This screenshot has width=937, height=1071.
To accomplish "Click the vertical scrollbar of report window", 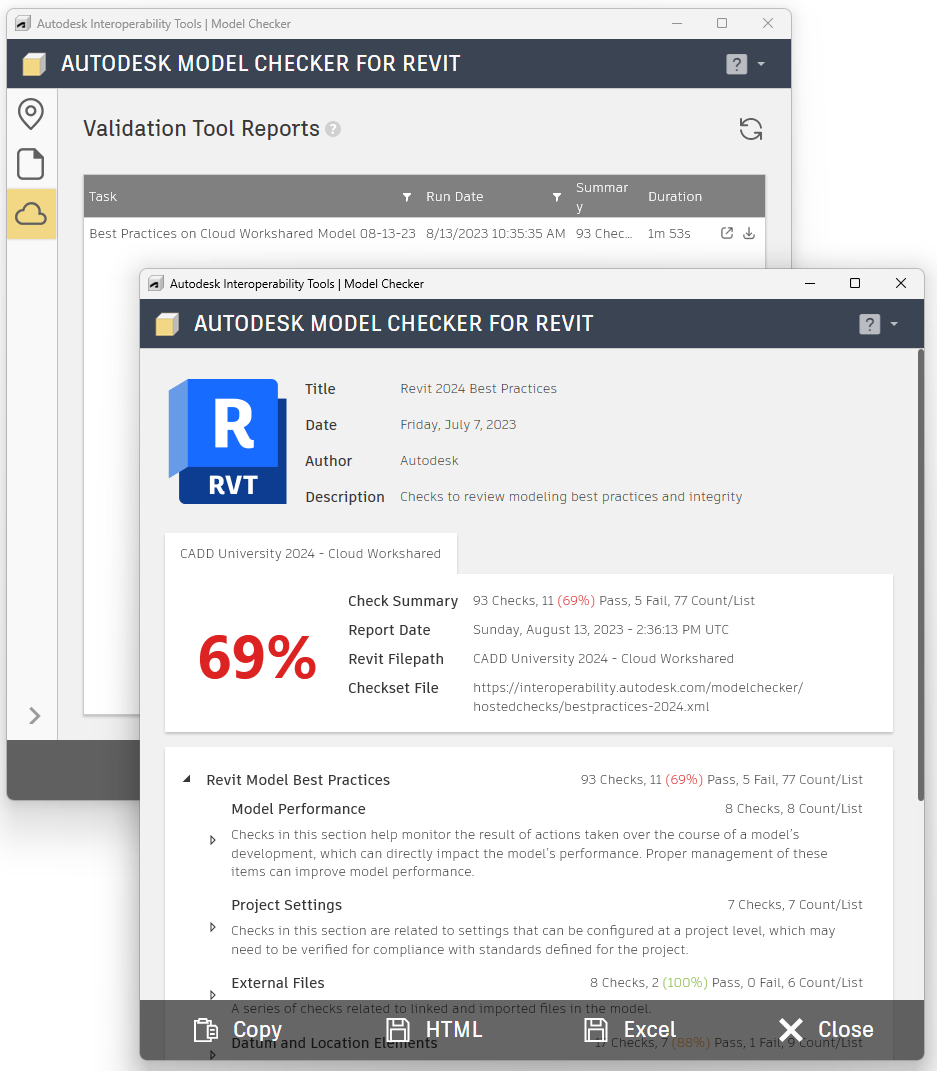I will click(x=920, y=574).
